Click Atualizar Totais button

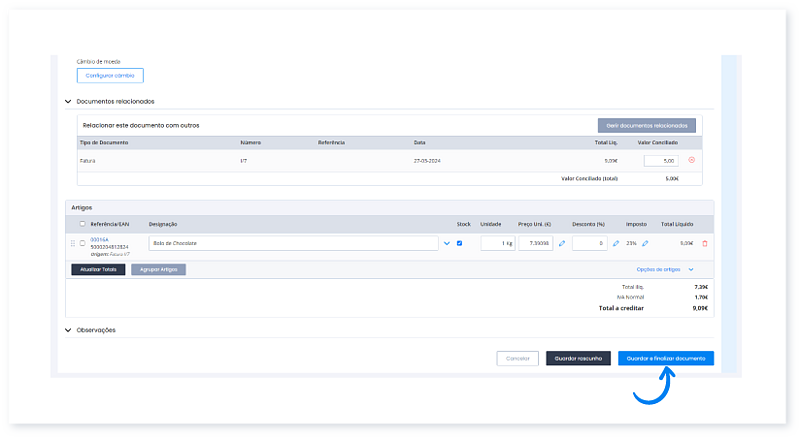98,269
